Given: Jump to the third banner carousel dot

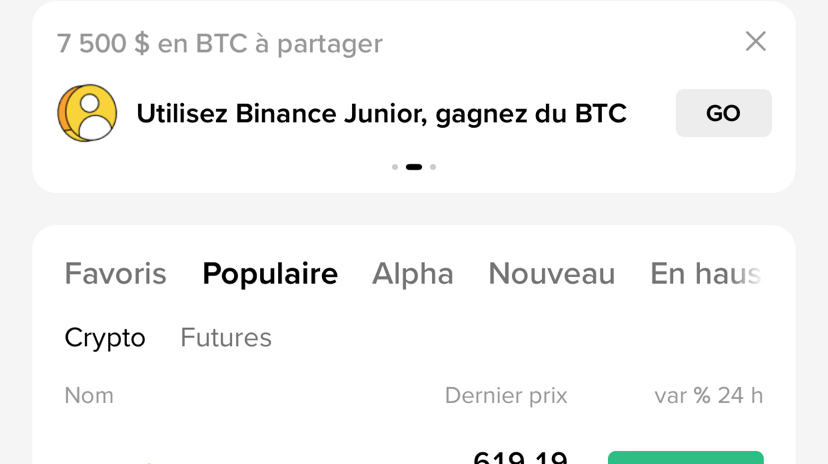Looking at the screenshot, I should tap(433, 167).
